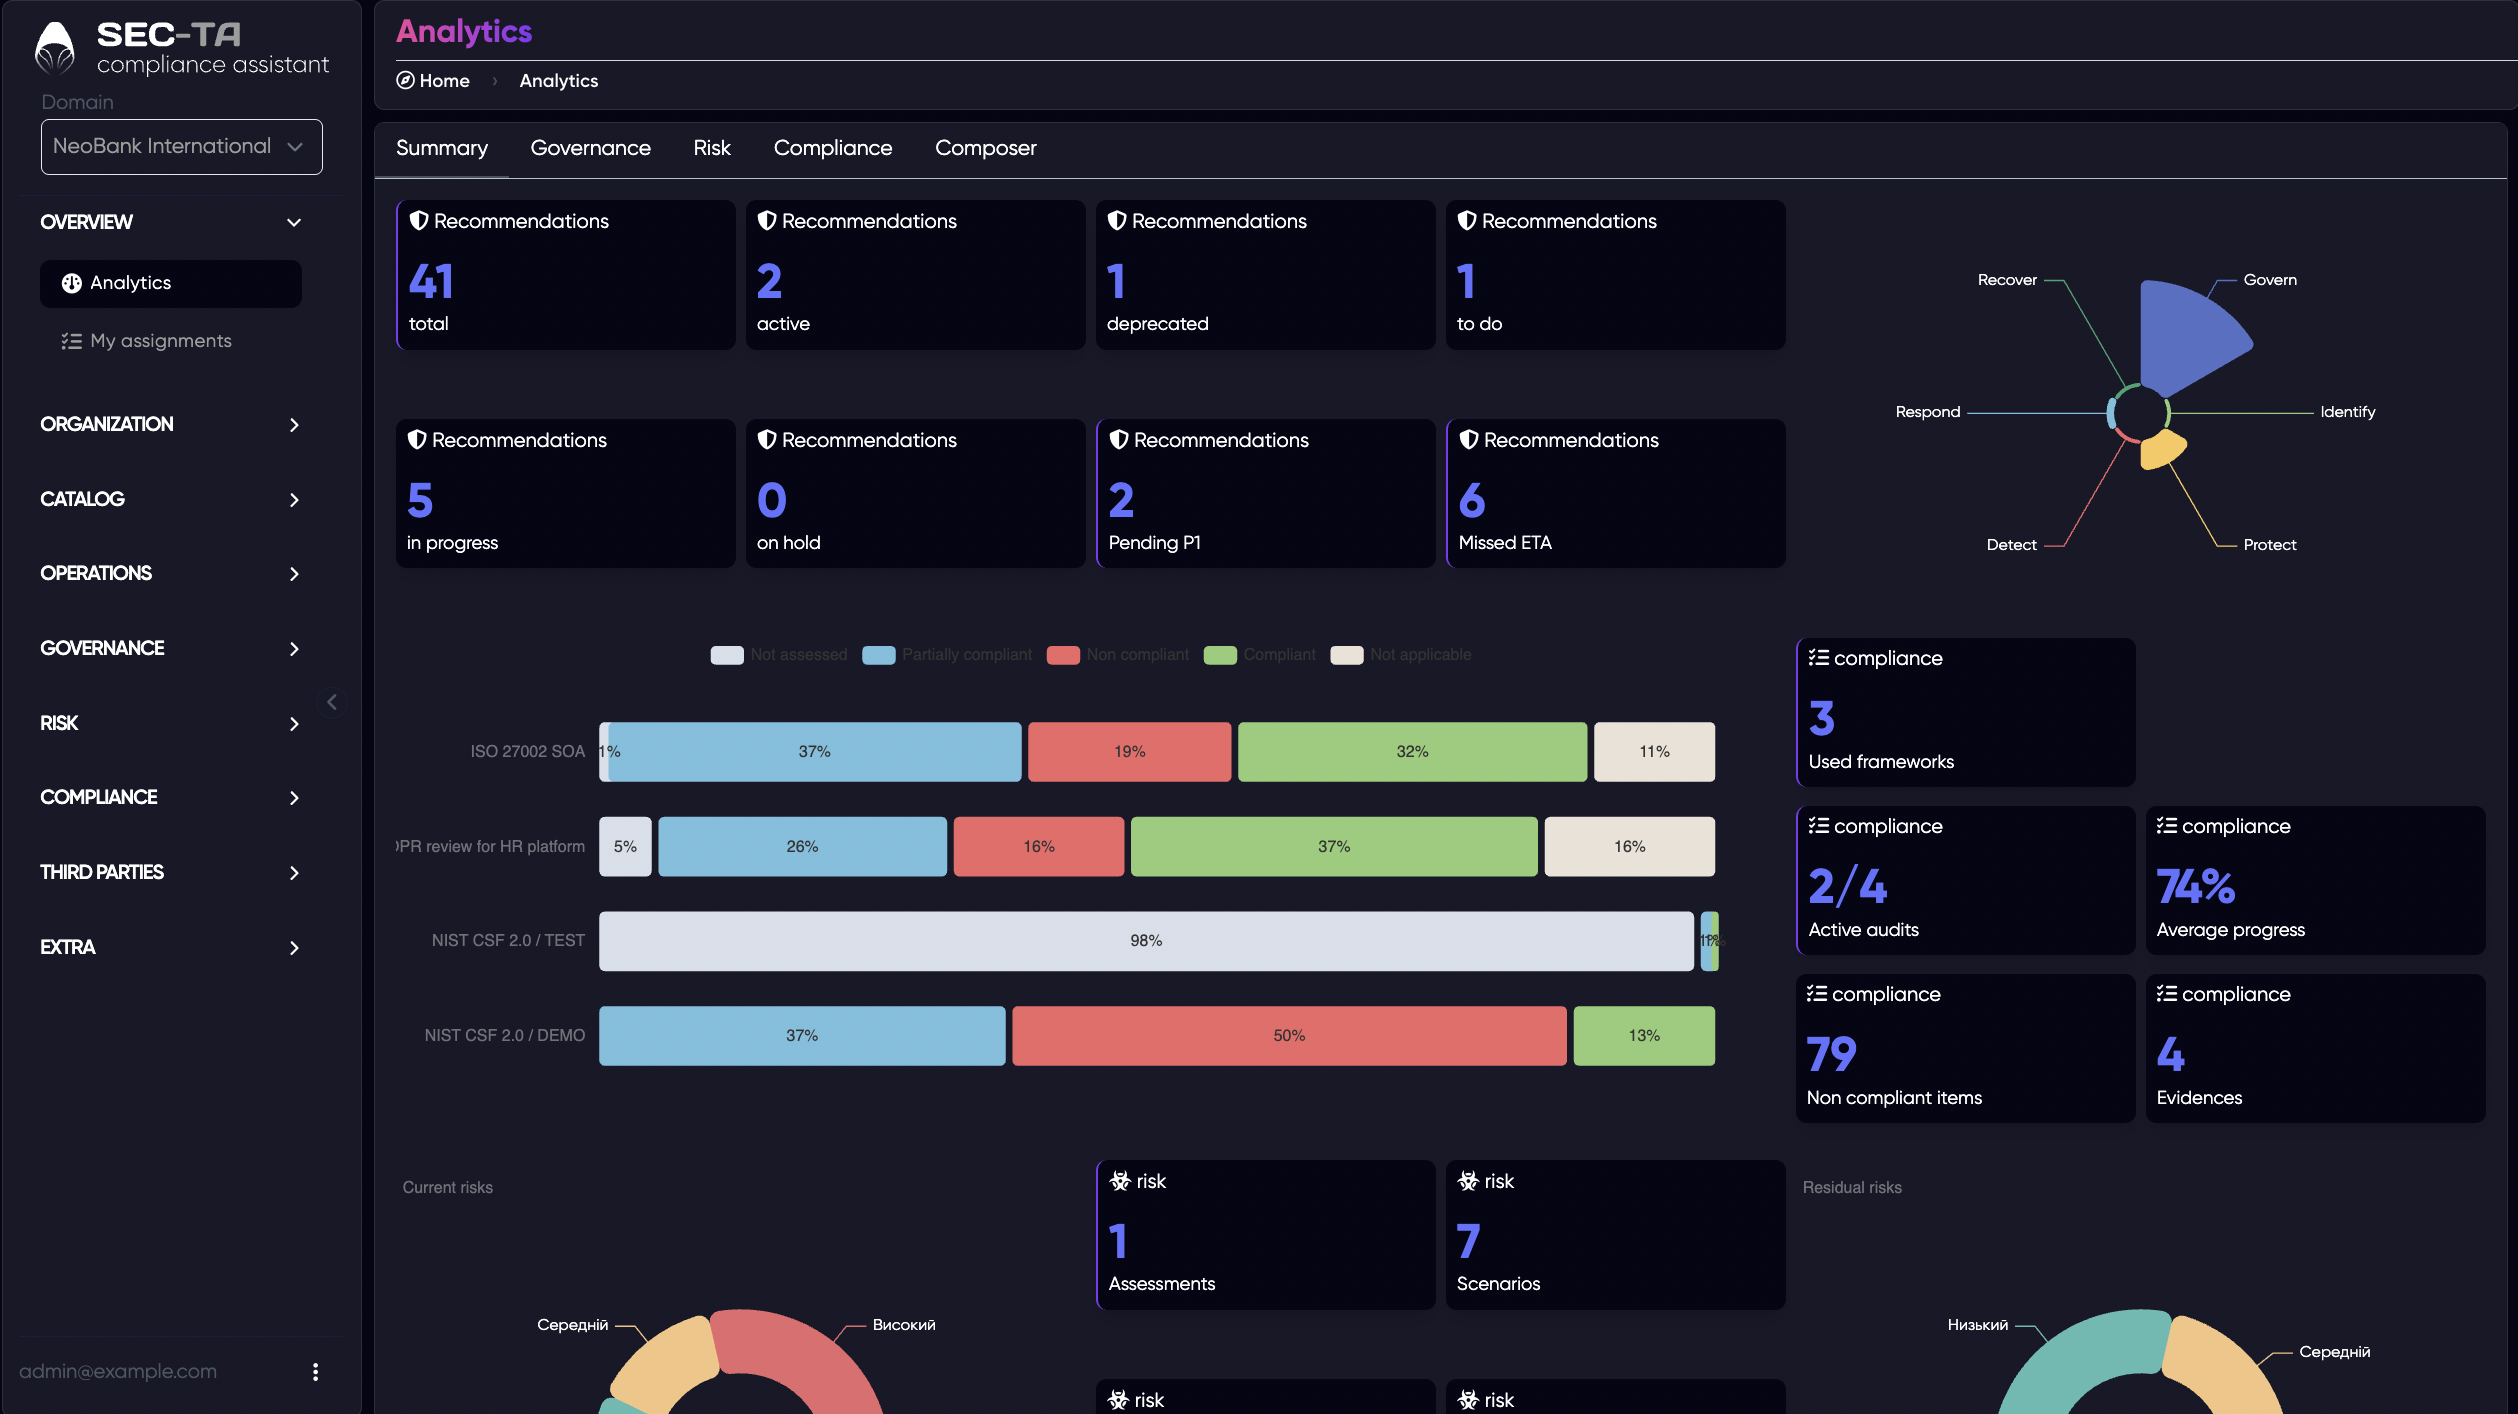Click the biohazard icon on Scenarios card
The image size is (2518, 1414).
1468,1181
